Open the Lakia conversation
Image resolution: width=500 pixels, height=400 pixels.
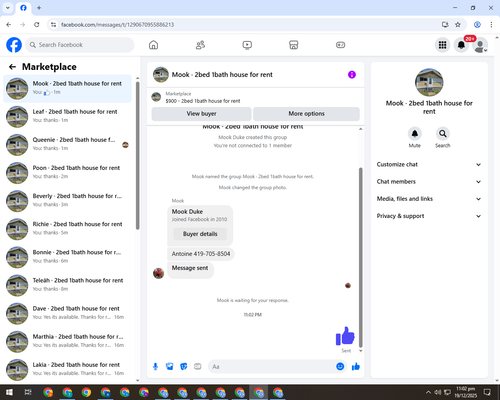(67, 369)
